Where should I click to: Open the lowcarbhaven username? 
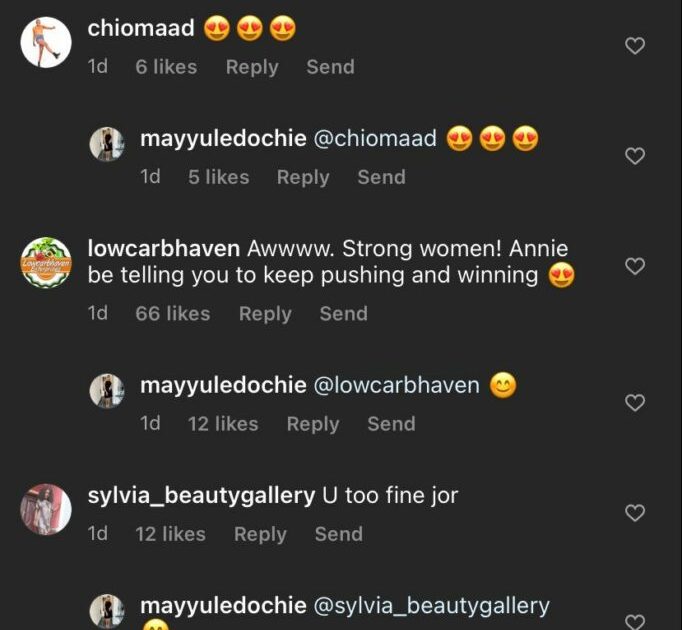click(163, 248)
